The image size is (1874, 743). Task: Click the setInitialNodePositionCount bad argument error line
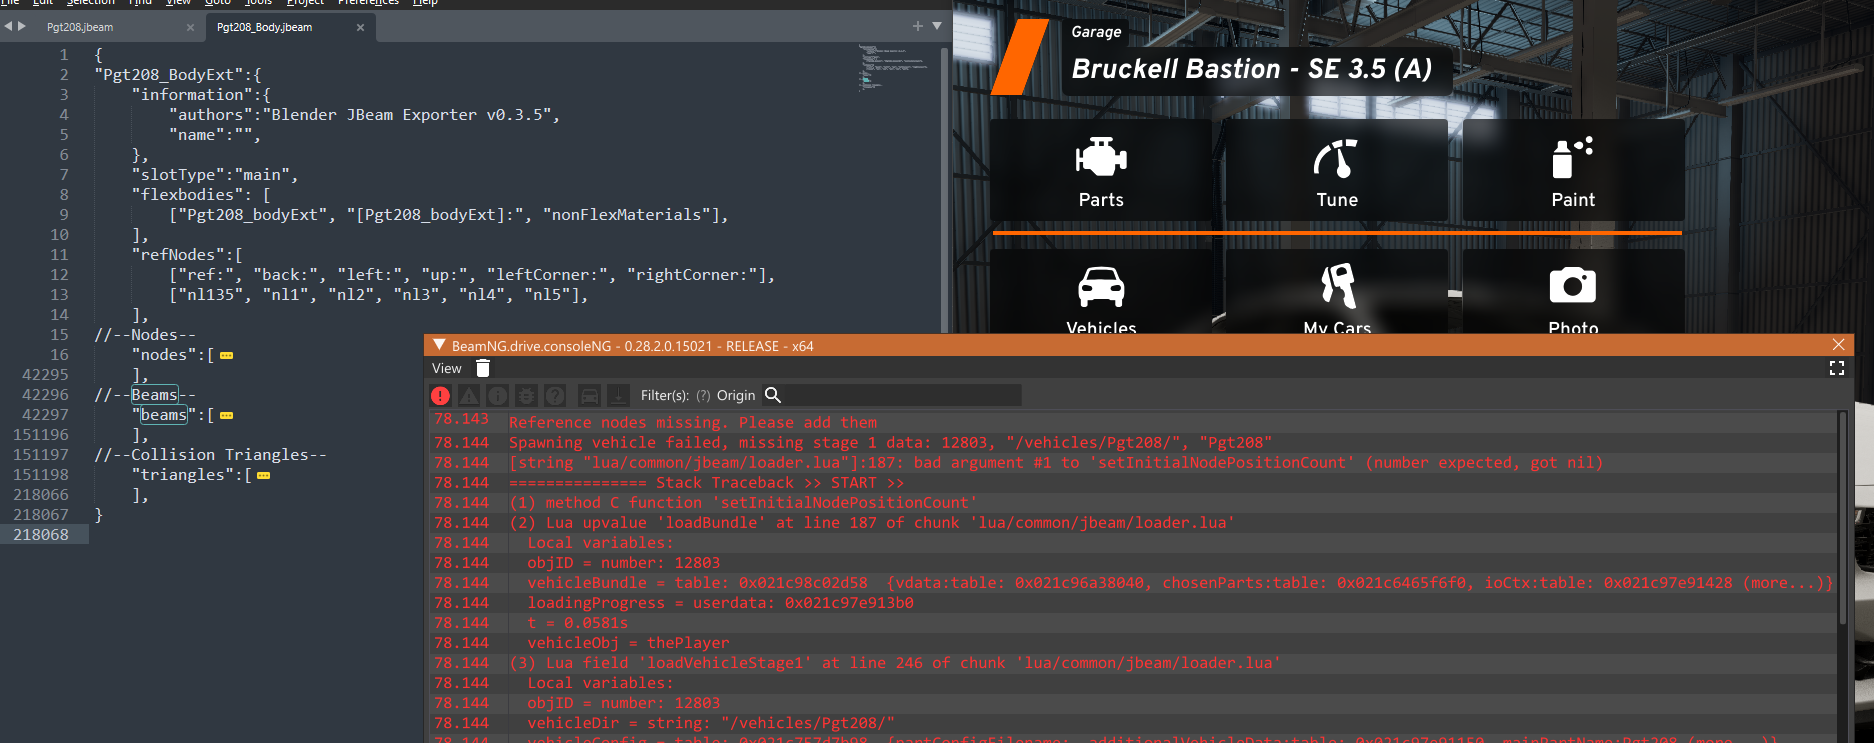point(1056,463)
